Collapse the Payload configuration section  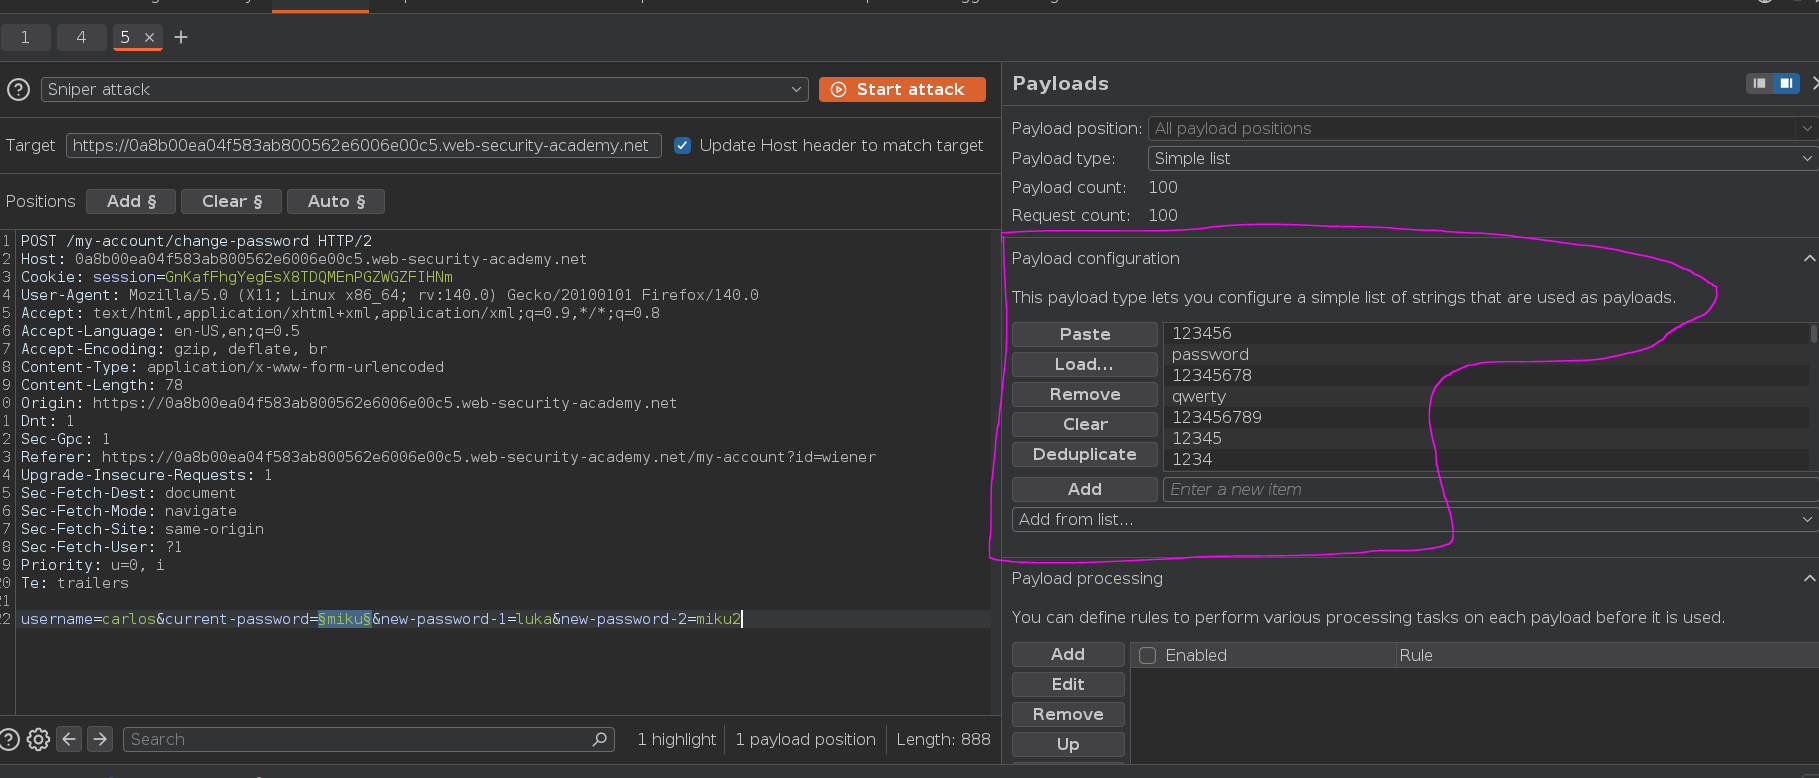click(x=1809, y=258)
